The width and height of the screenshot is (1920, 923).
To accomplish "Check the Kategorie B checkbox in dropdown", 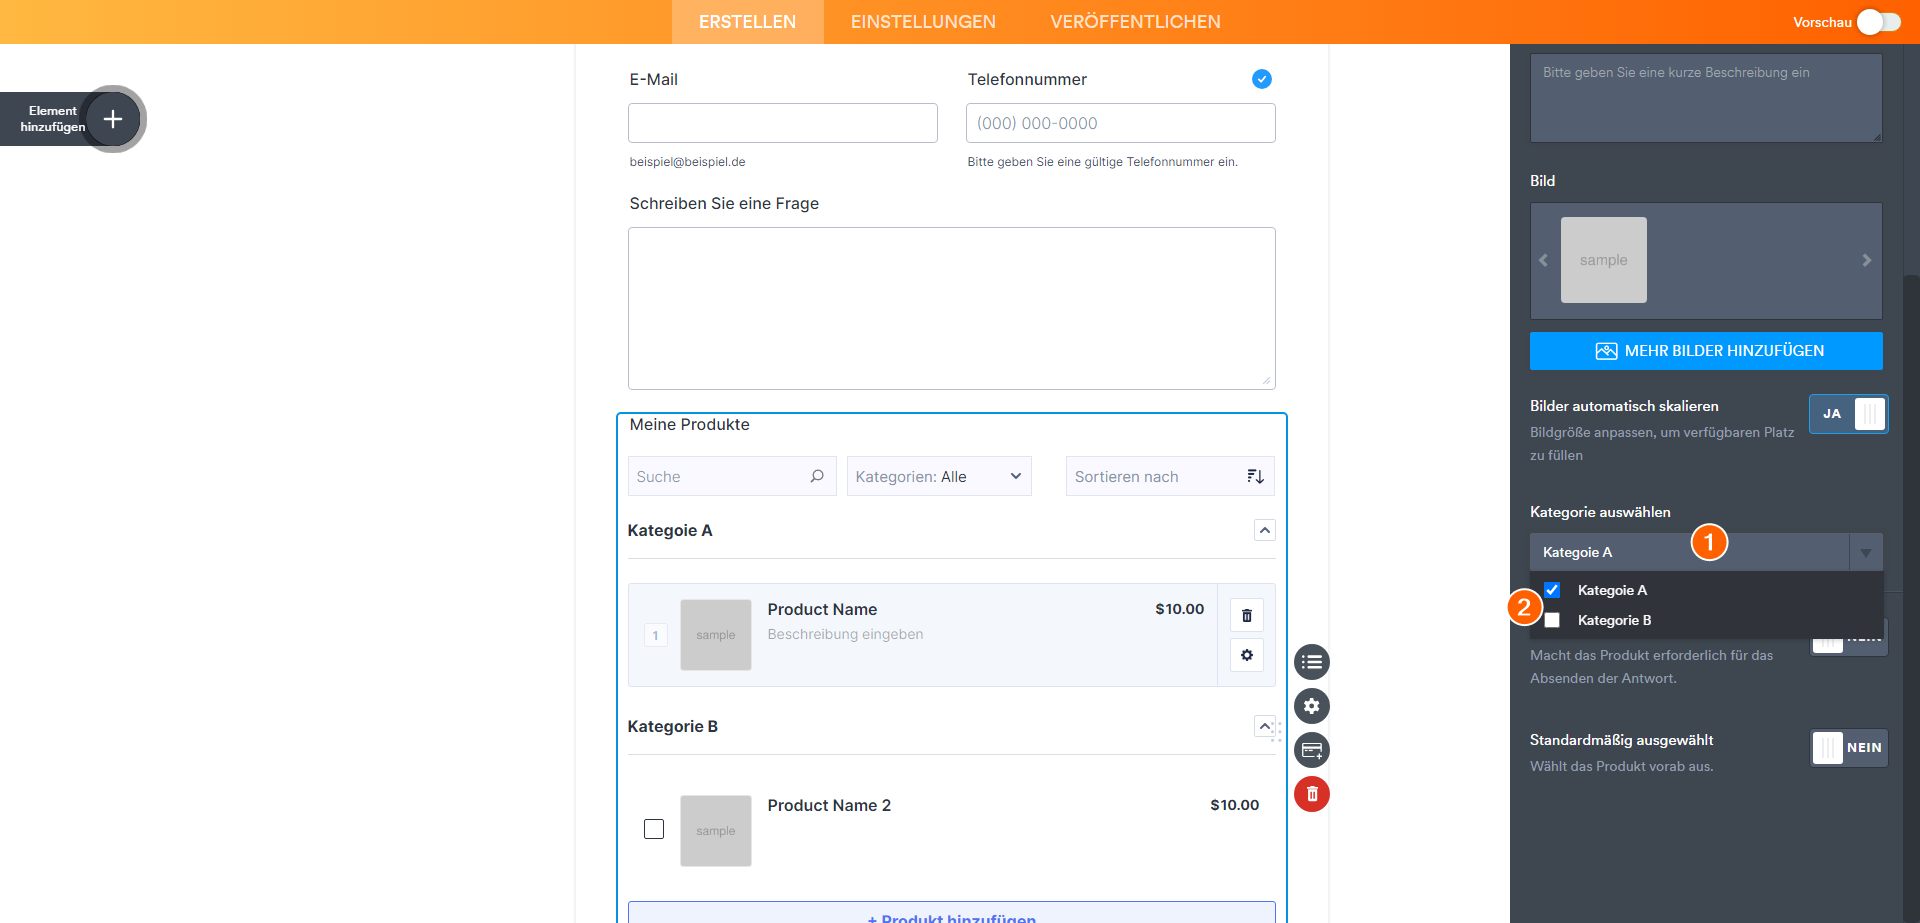I will tap(1552, 620).
